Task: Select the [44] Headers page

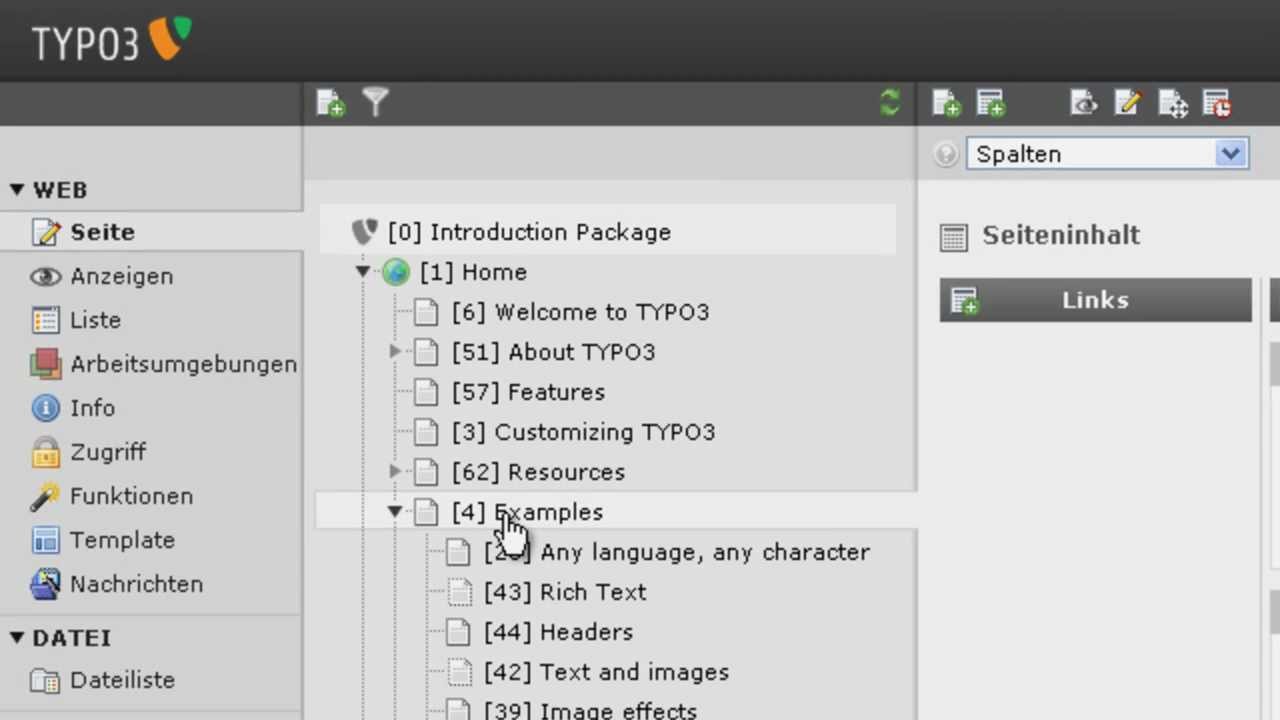Action: [558, 632]
